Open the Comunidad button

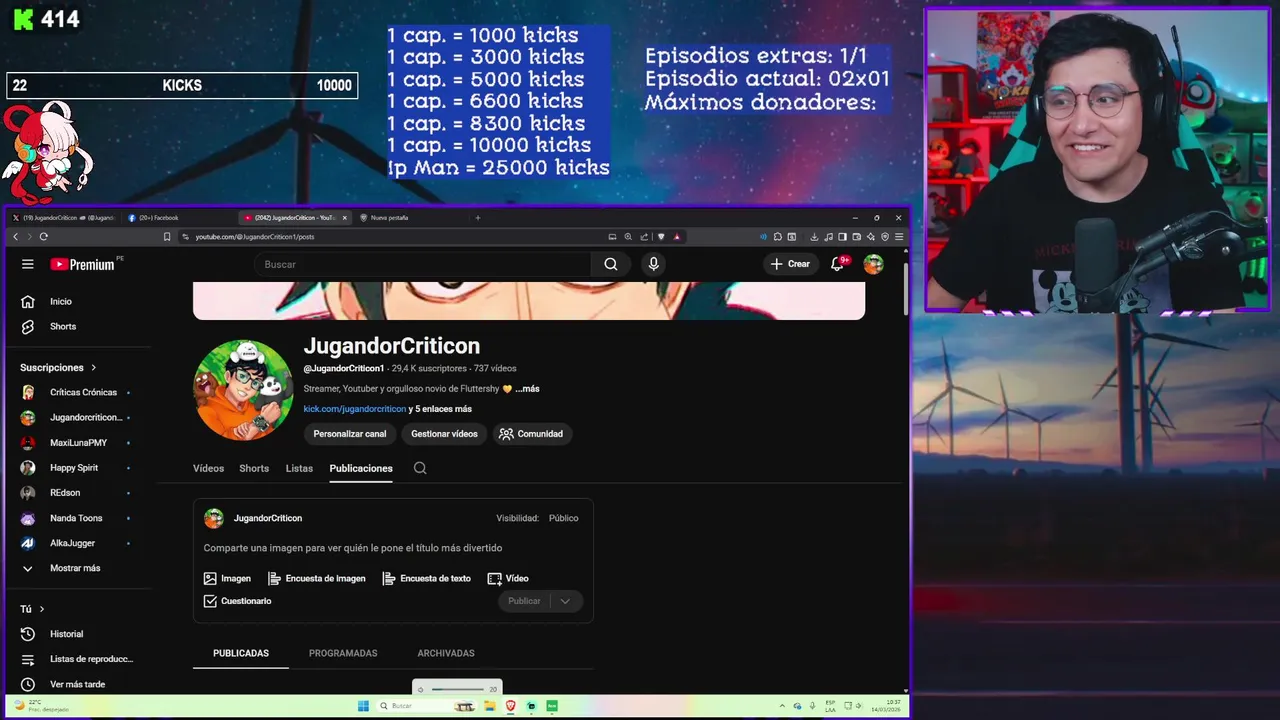(531, 434)
